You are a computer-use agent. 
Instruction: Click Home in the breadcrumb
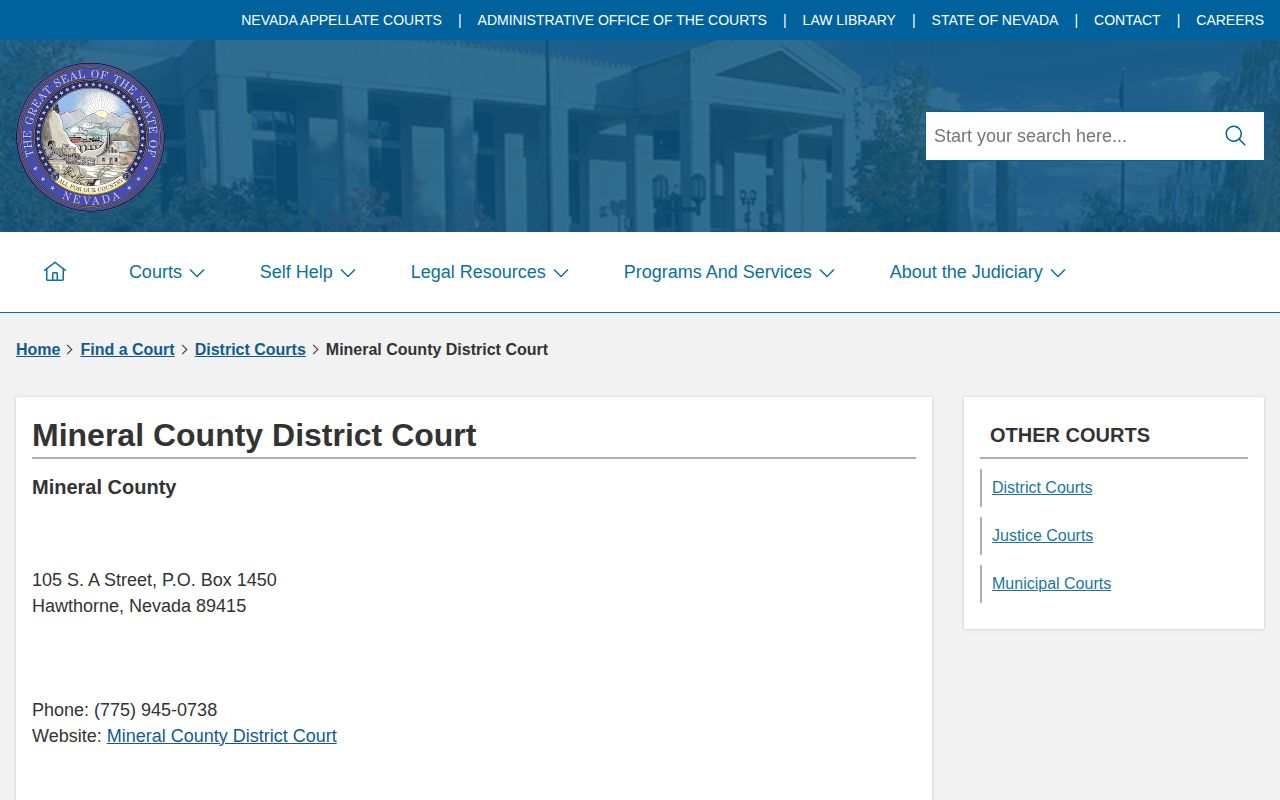pyautogui.click(x=38, y=349)
